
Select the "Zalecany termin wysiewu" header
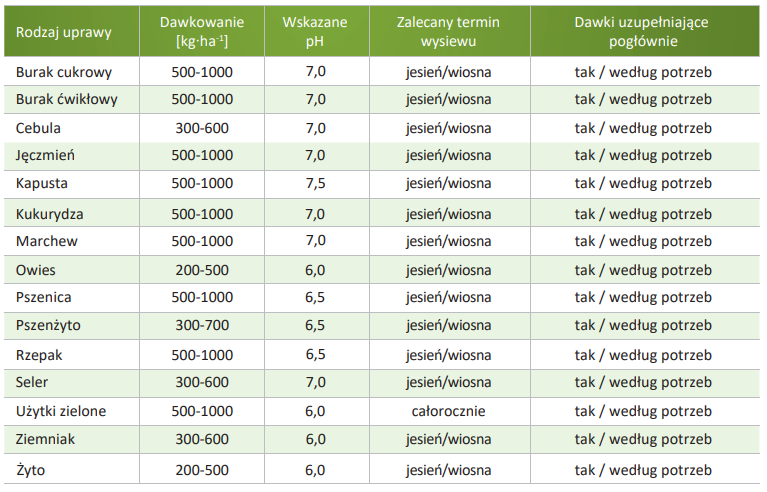(448, 31)
